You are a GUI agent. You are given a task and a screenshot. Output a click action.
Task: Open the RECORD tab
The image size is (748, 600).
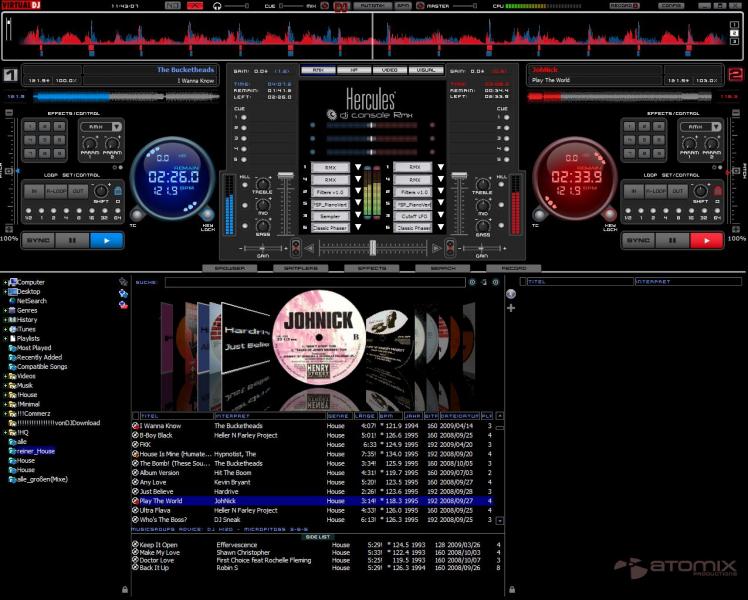513,269
